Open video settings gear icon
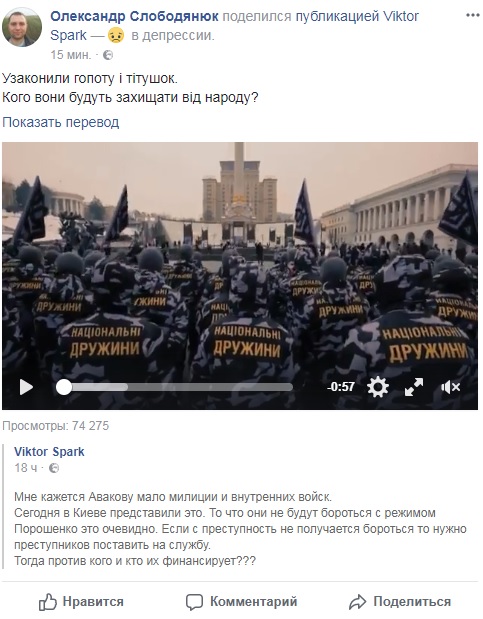The width and height of the screenshot is (483, 619). 378,386
